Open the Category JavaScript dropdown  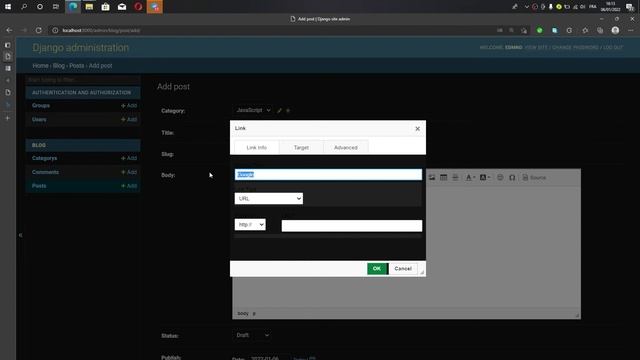point(253,110)
